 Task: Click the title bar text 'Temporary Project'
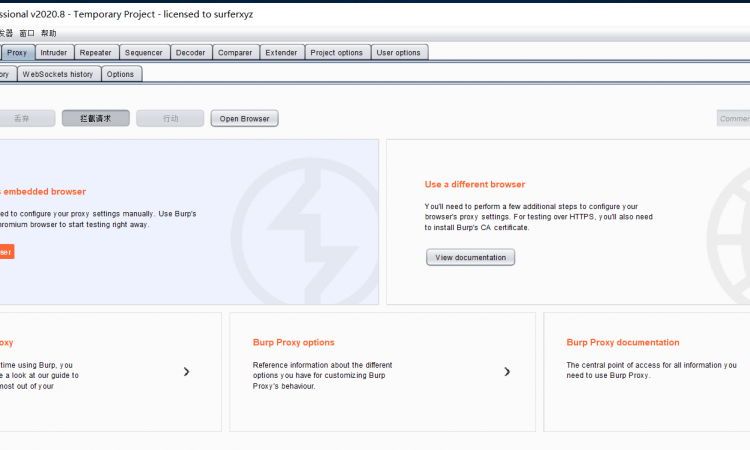tap(114, 14)
